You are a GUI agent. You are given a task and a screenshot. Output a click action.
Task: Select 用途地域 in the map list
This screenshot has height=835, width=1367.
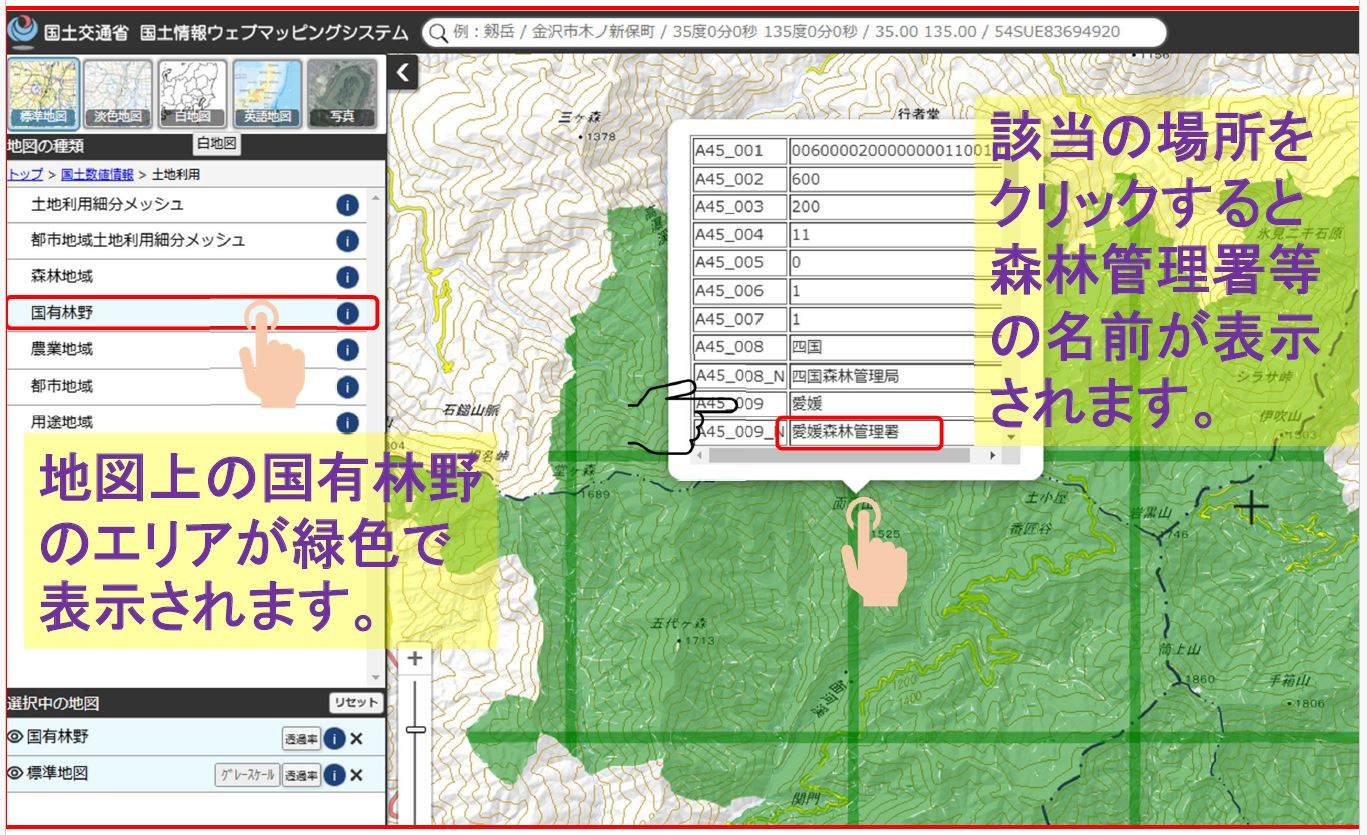coord(186,422)
